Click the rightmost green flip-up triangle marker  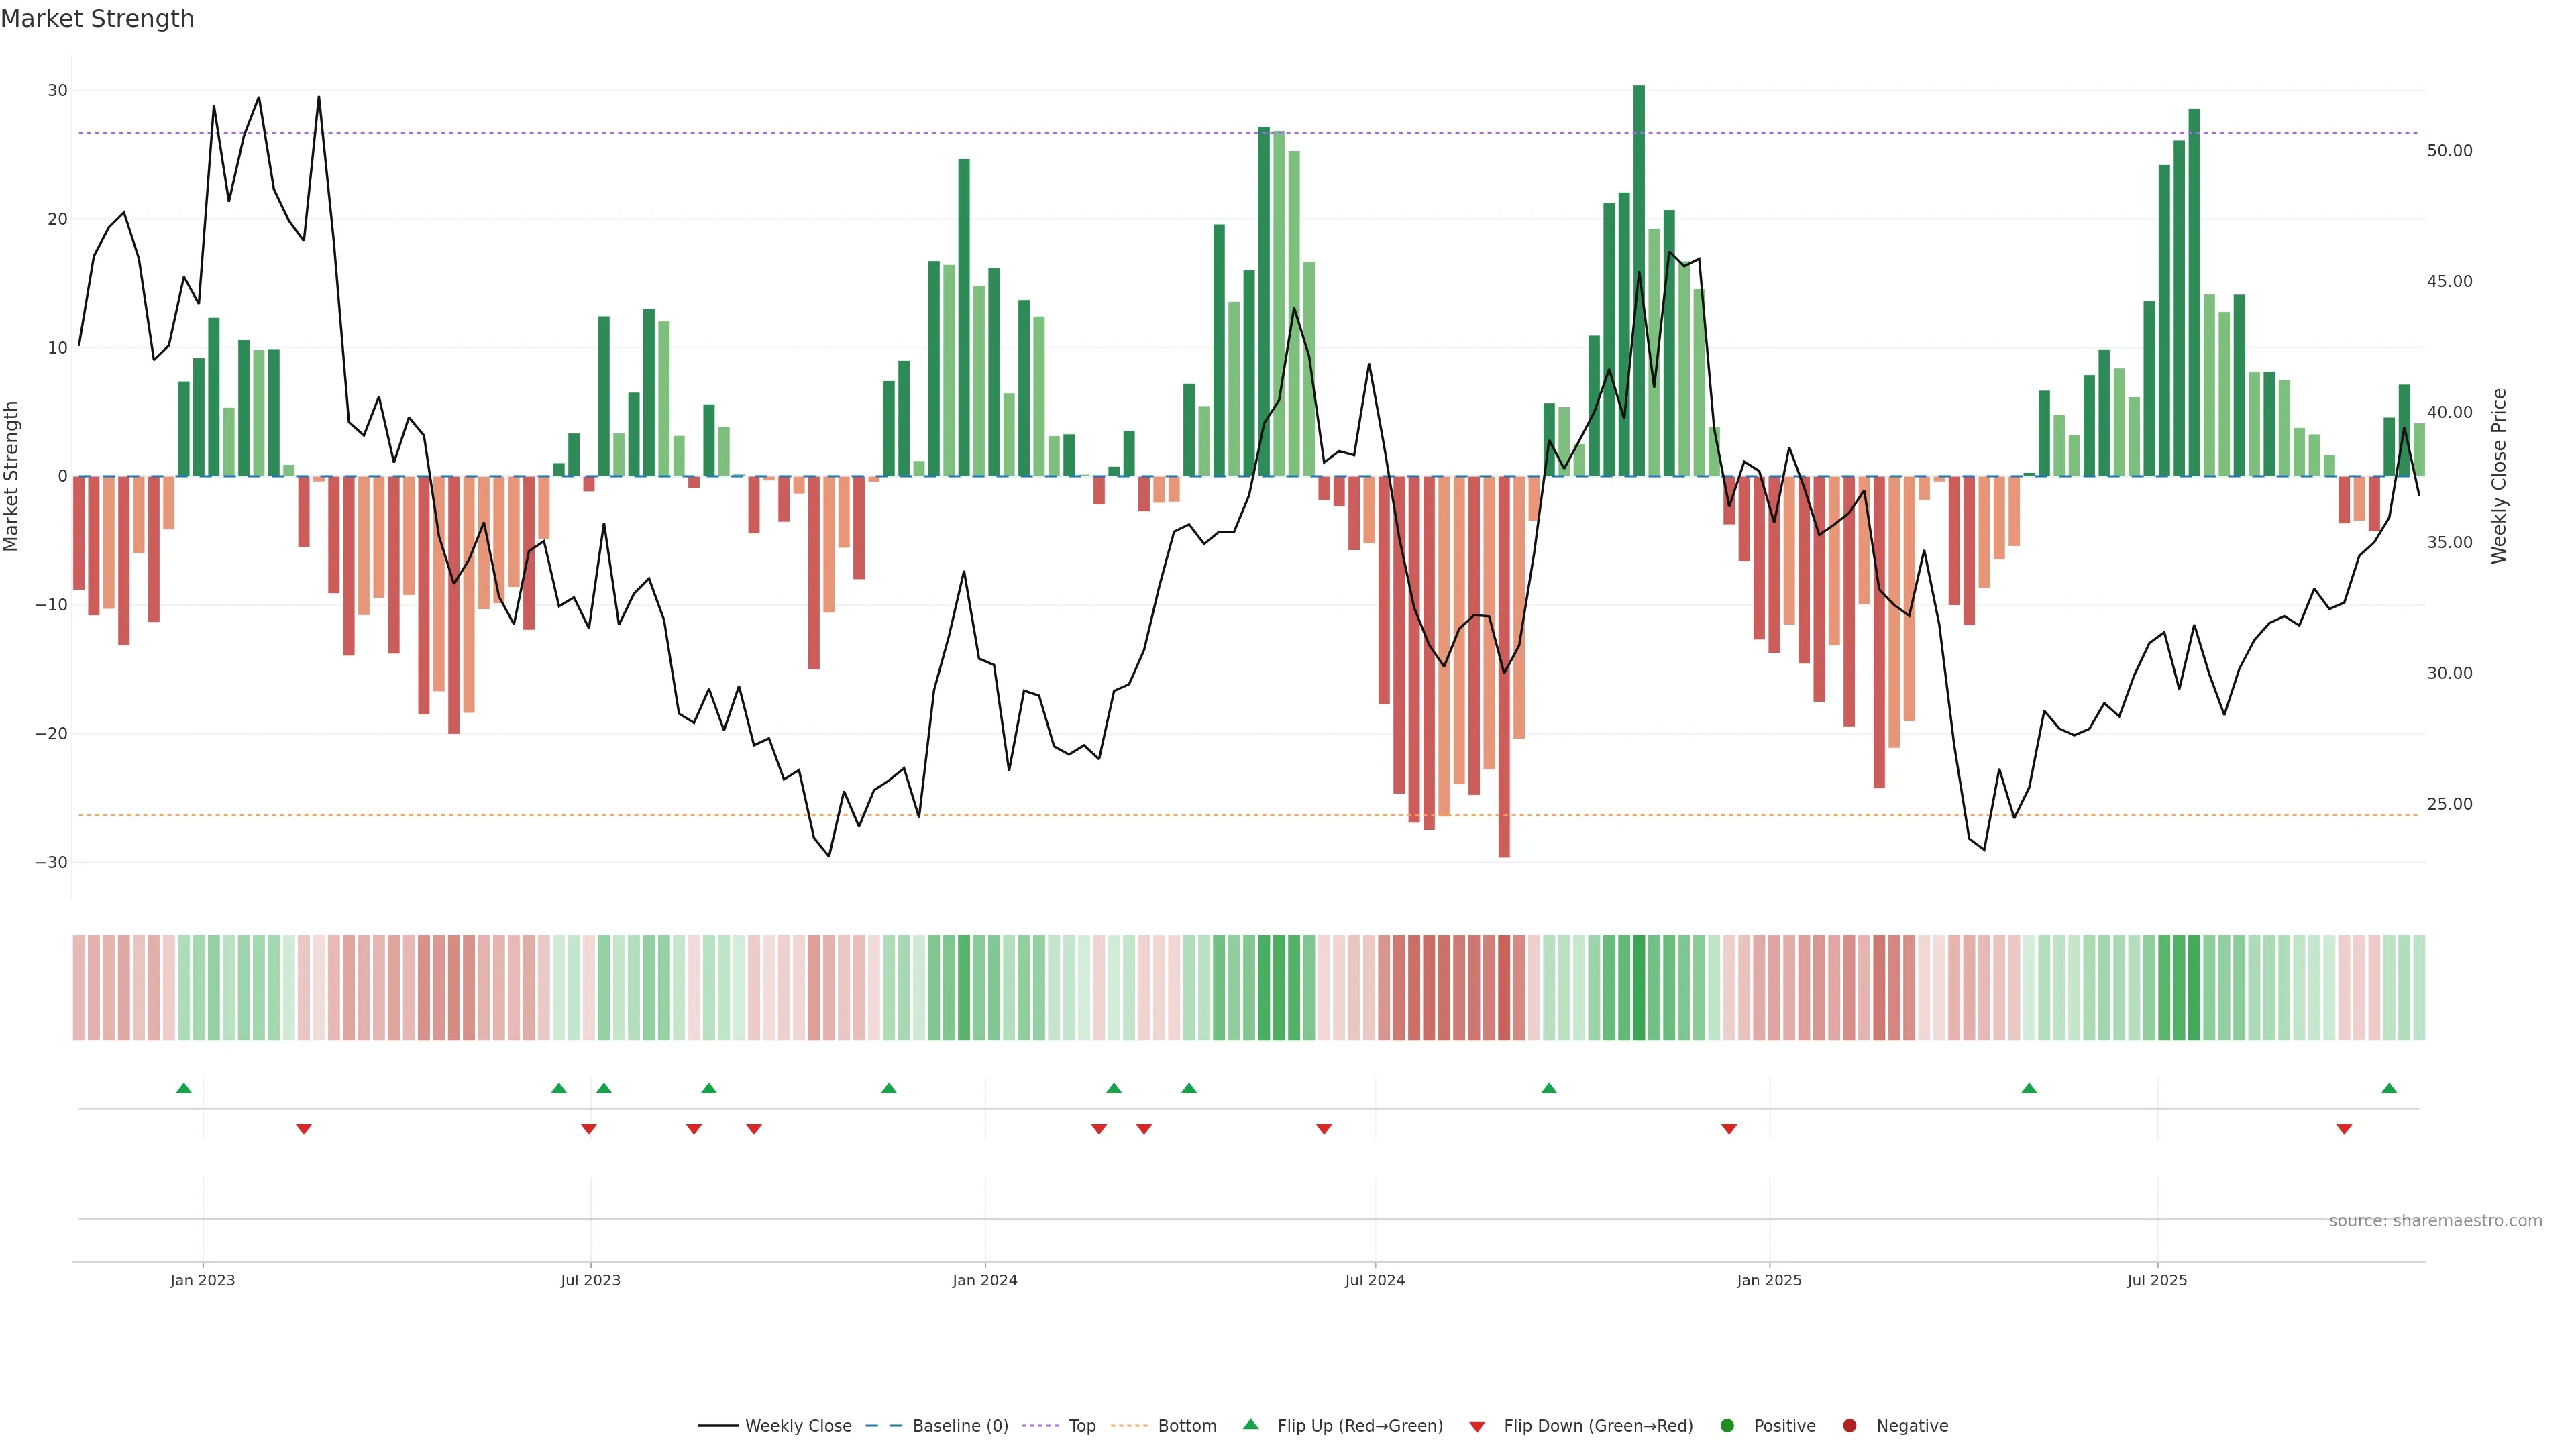pyautogui.click(x=2389, y=1088)
